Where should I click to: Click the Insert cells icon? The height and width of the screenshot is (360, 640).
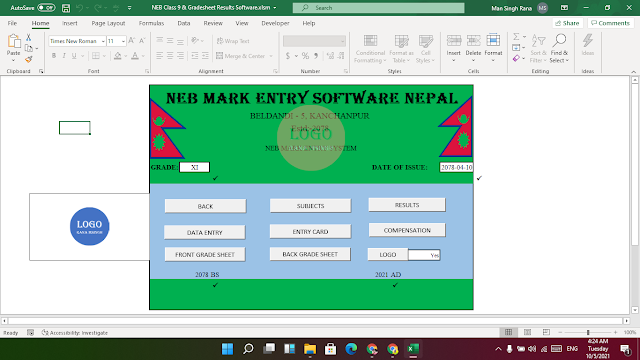[453, 41]
